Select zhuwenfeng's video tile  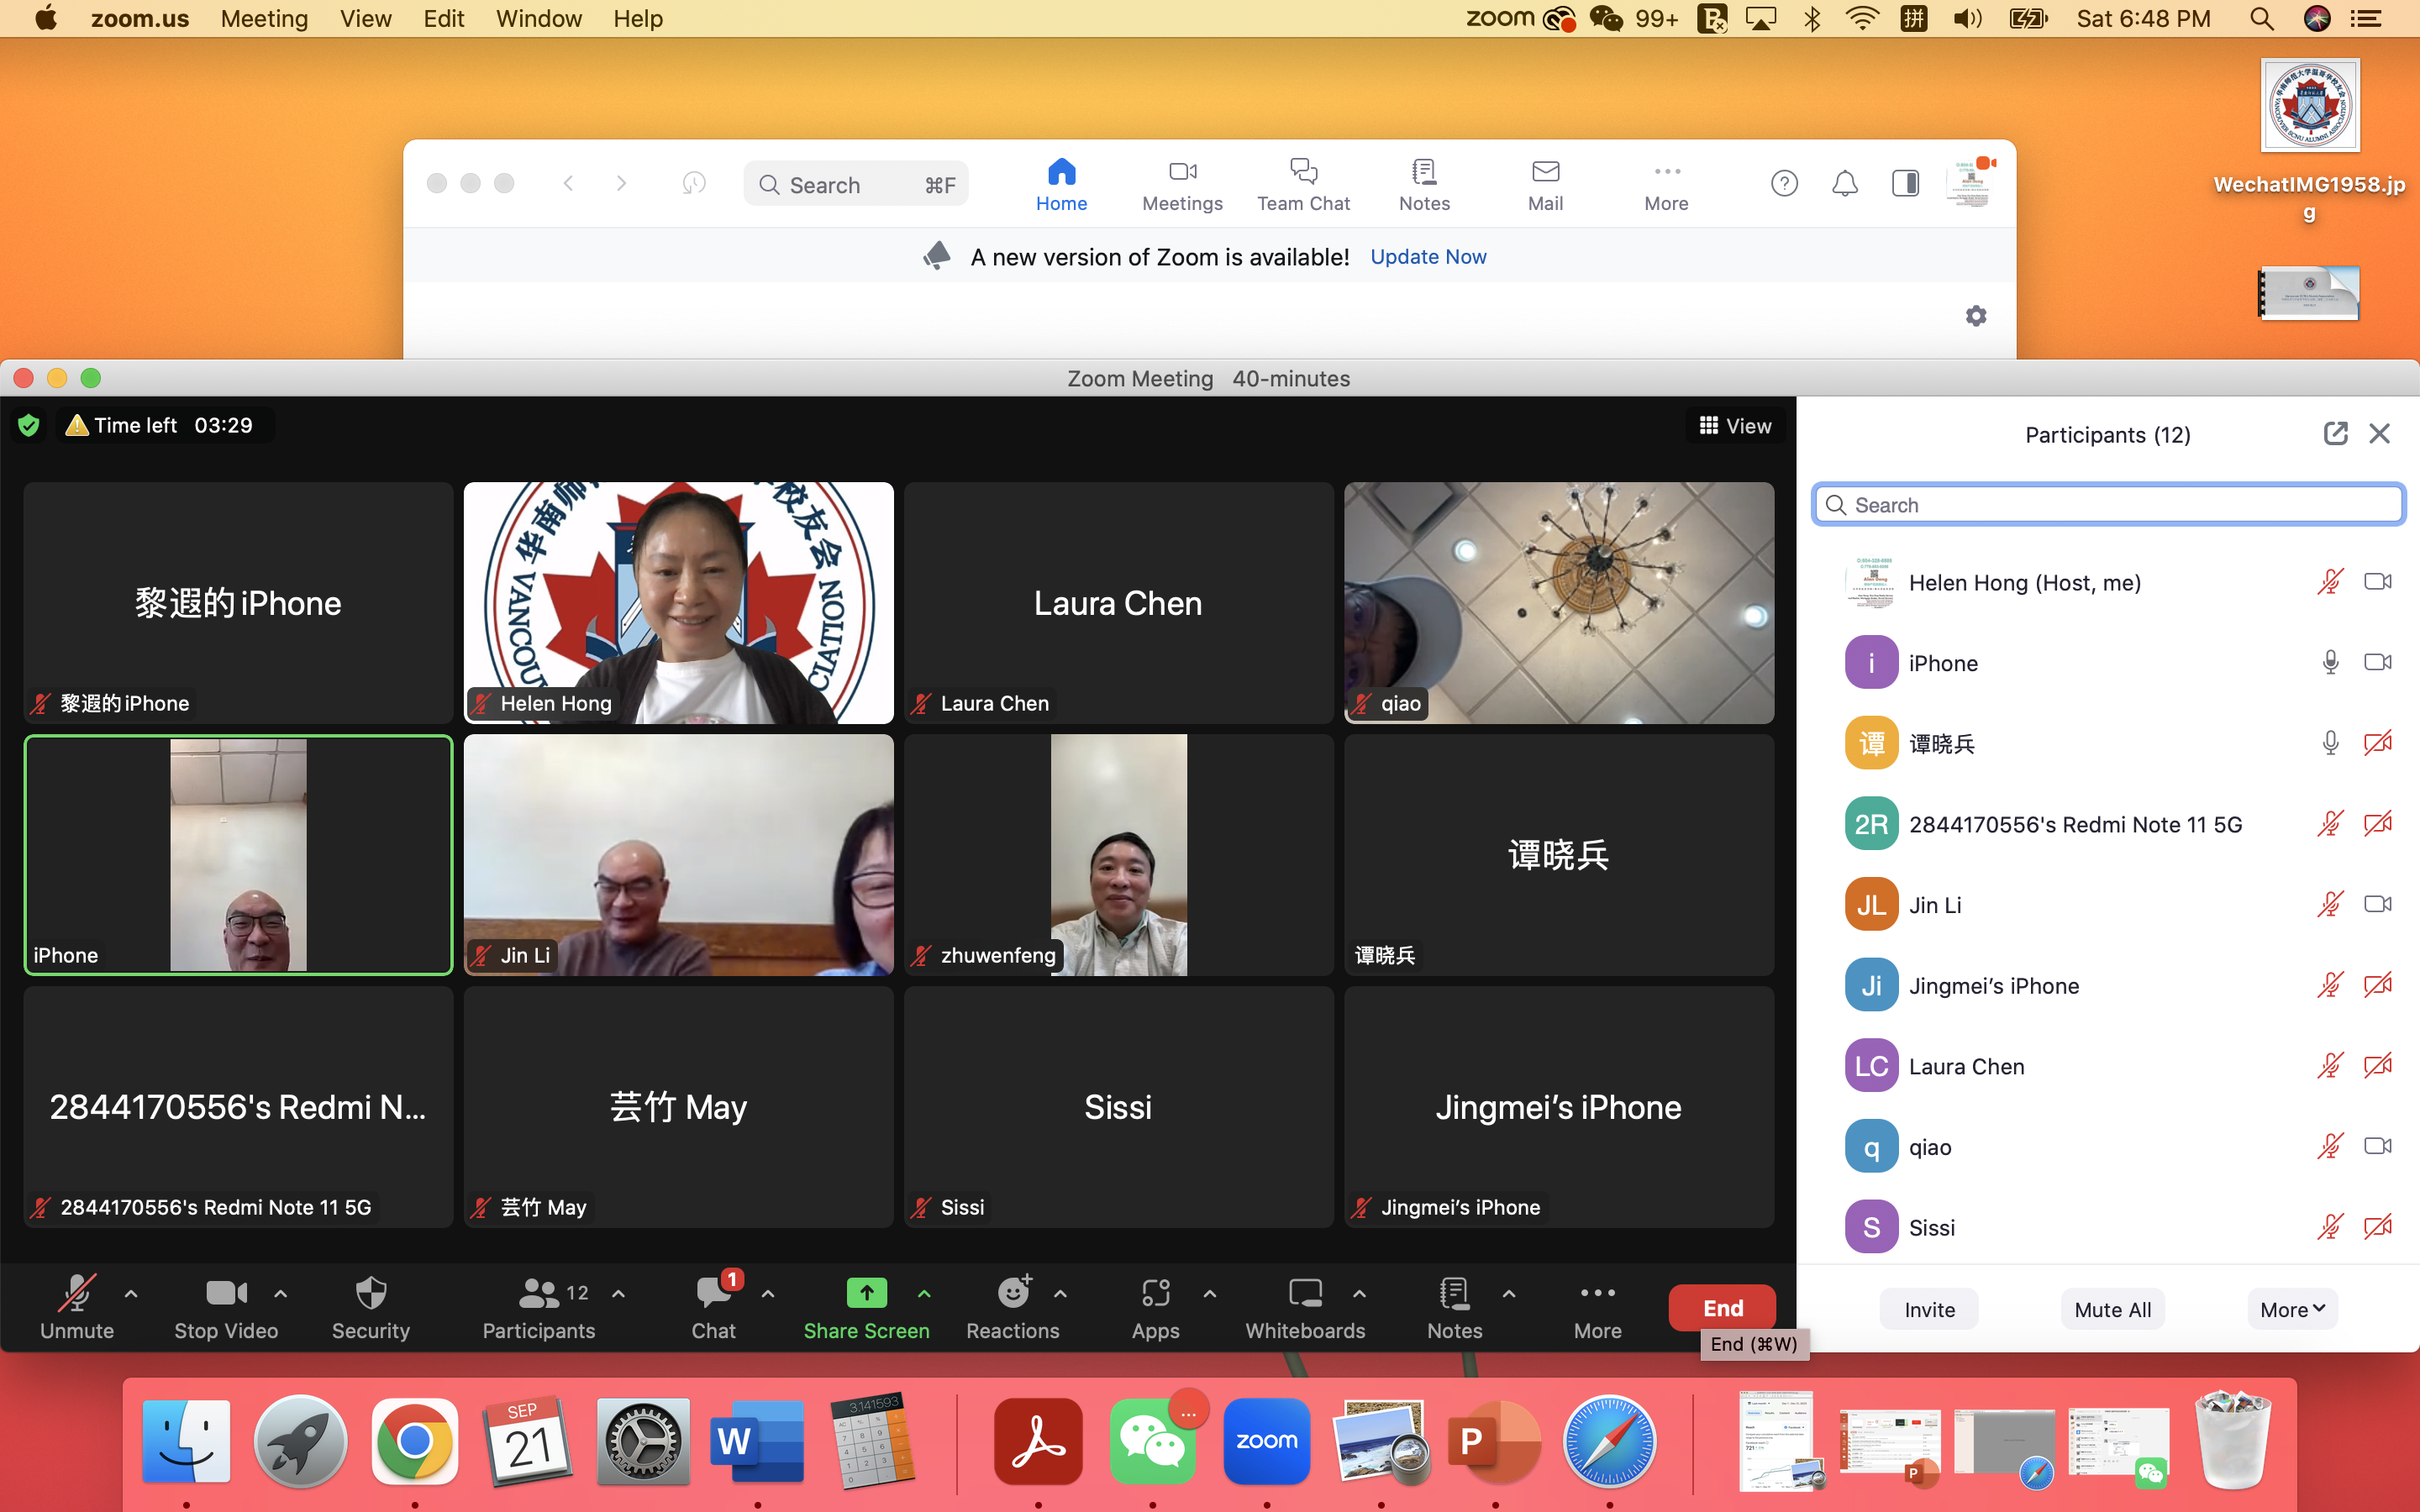[x=1118, y=855]
